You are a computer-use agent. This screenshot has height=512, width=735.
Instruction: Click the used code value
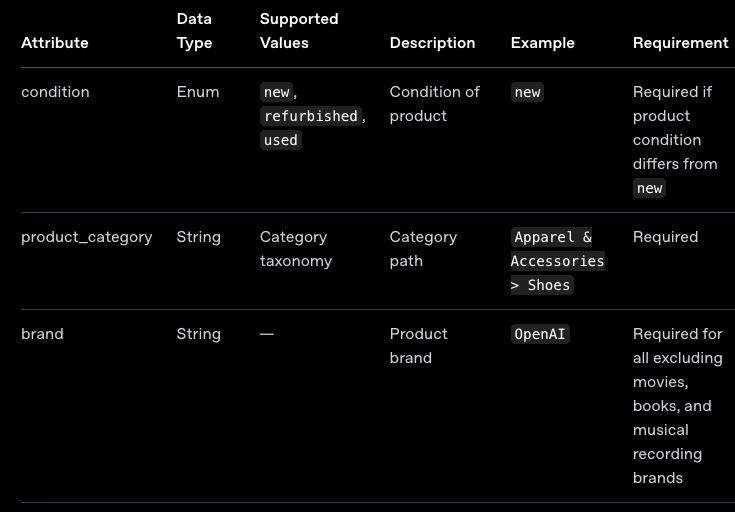click(x=280, y=140)
